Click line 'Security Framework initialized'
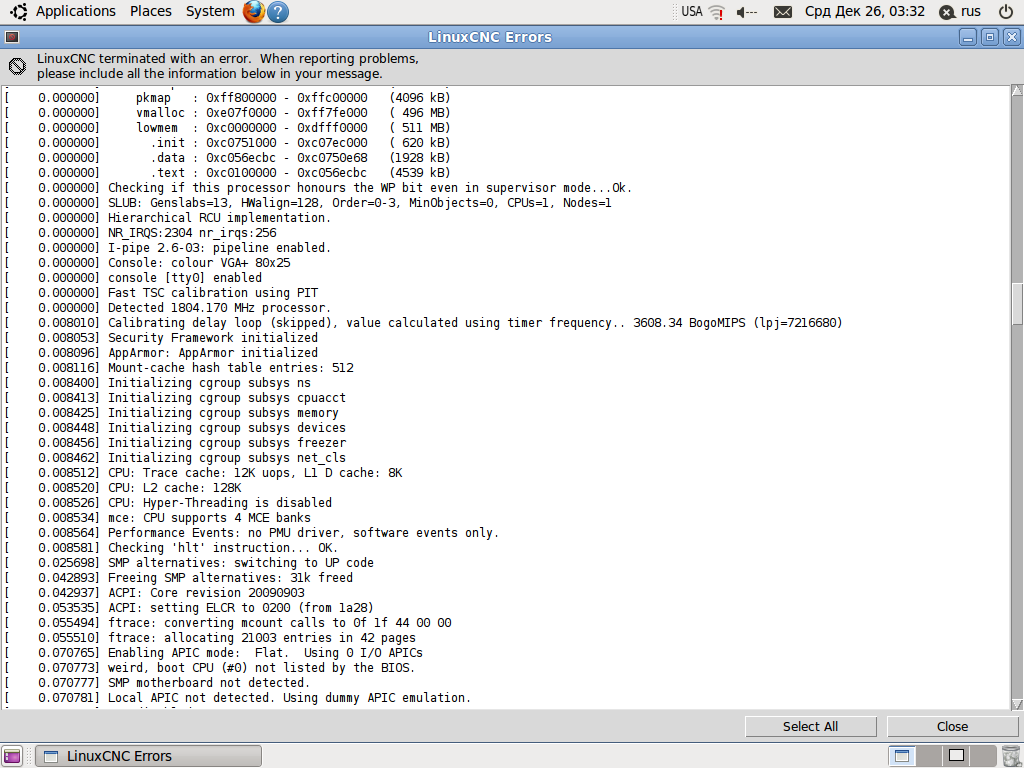Viewport: 1024px width, 768px height. [x=213, y=338]
